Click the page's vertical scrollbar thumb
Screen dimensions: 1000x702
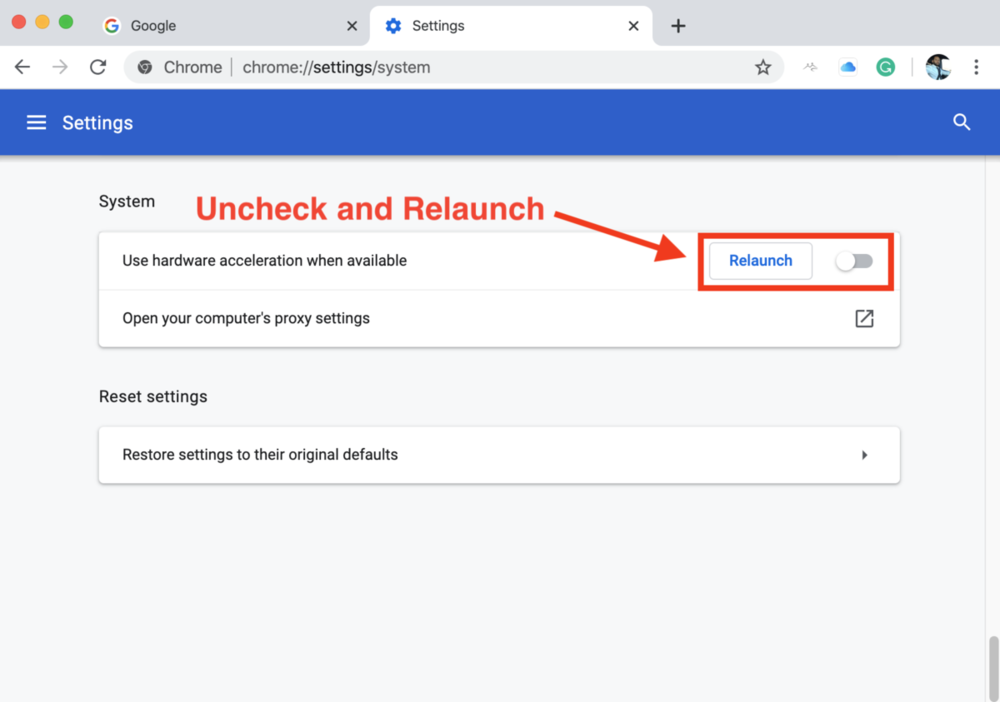point(993,668)
